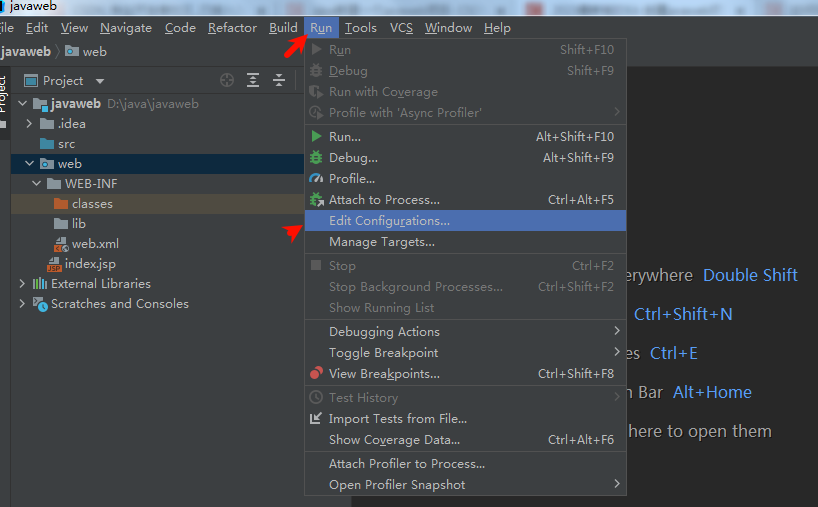Open the Debugging Actions submenu
Image resolution: width=818 pixels, height=507 pixels.
coord(465,331)
